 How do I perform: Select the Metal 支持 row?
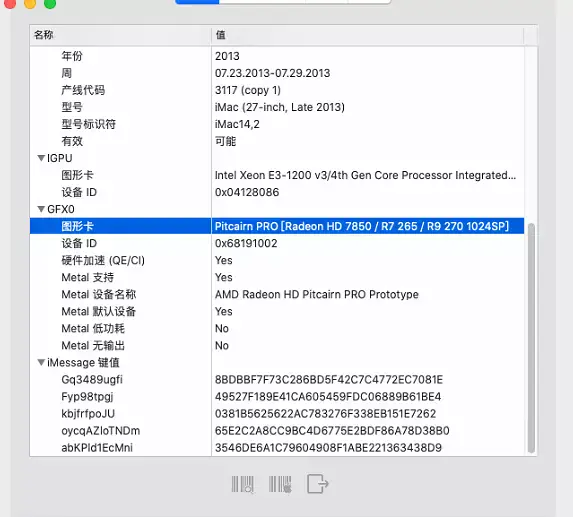(x=277, y=277)
